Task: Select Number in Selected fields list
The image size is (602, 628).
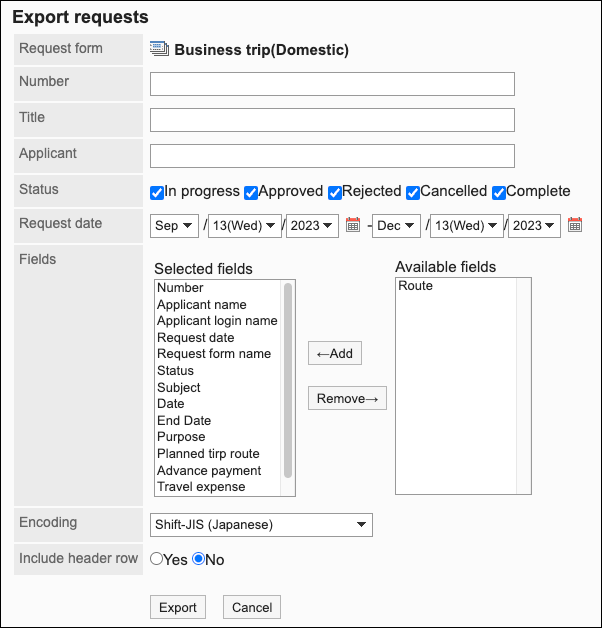Action: click(180, 288)
